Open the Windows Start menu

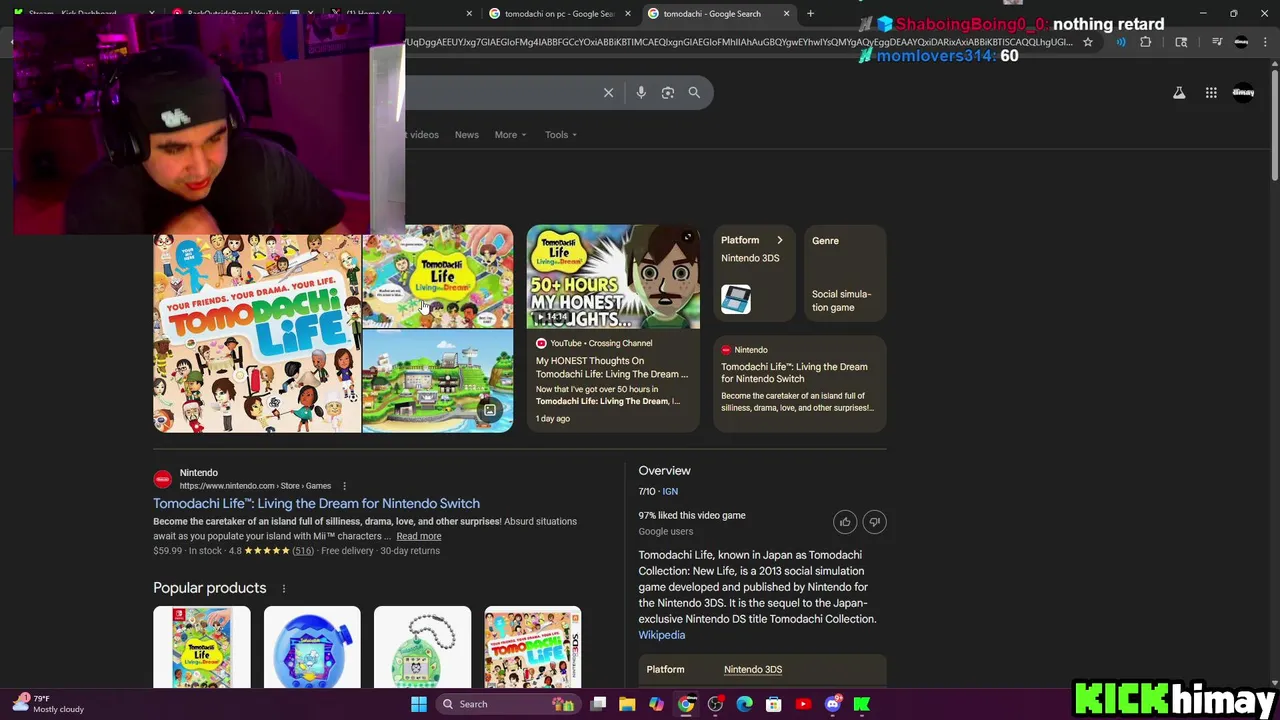click(x=419, y=704)
